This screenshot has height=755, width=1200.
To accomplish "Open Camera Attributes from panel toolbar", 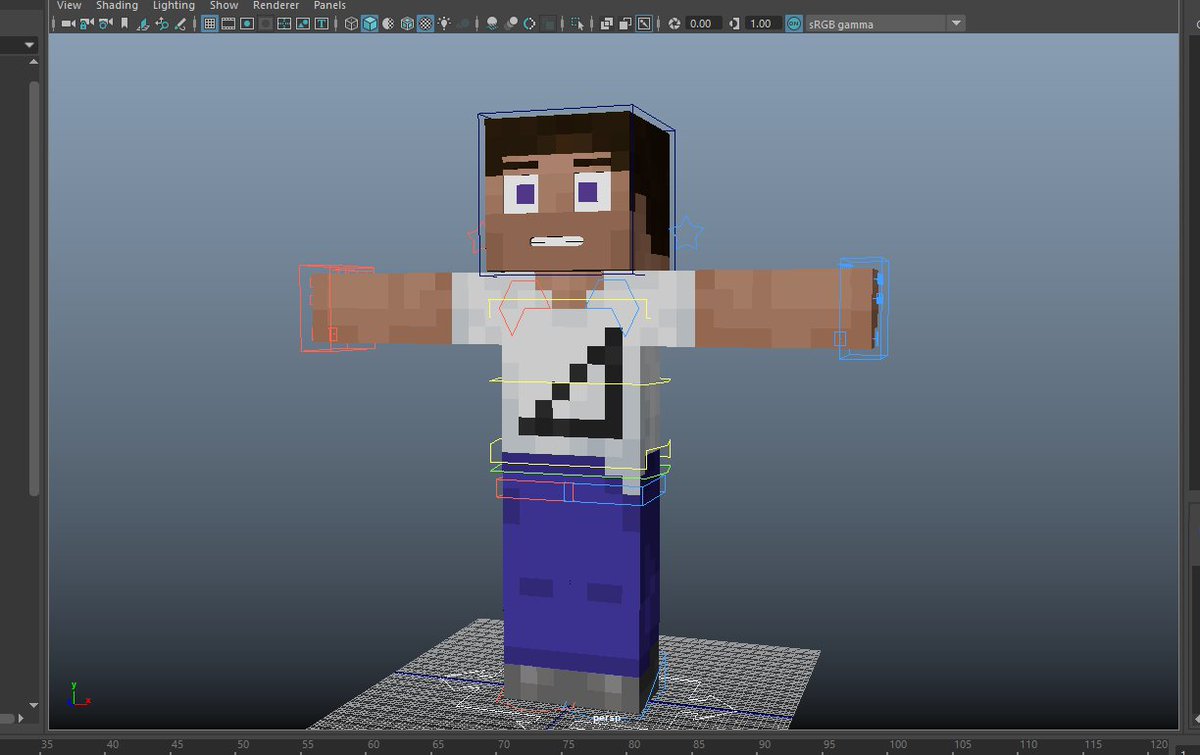I will coord(105,23).
